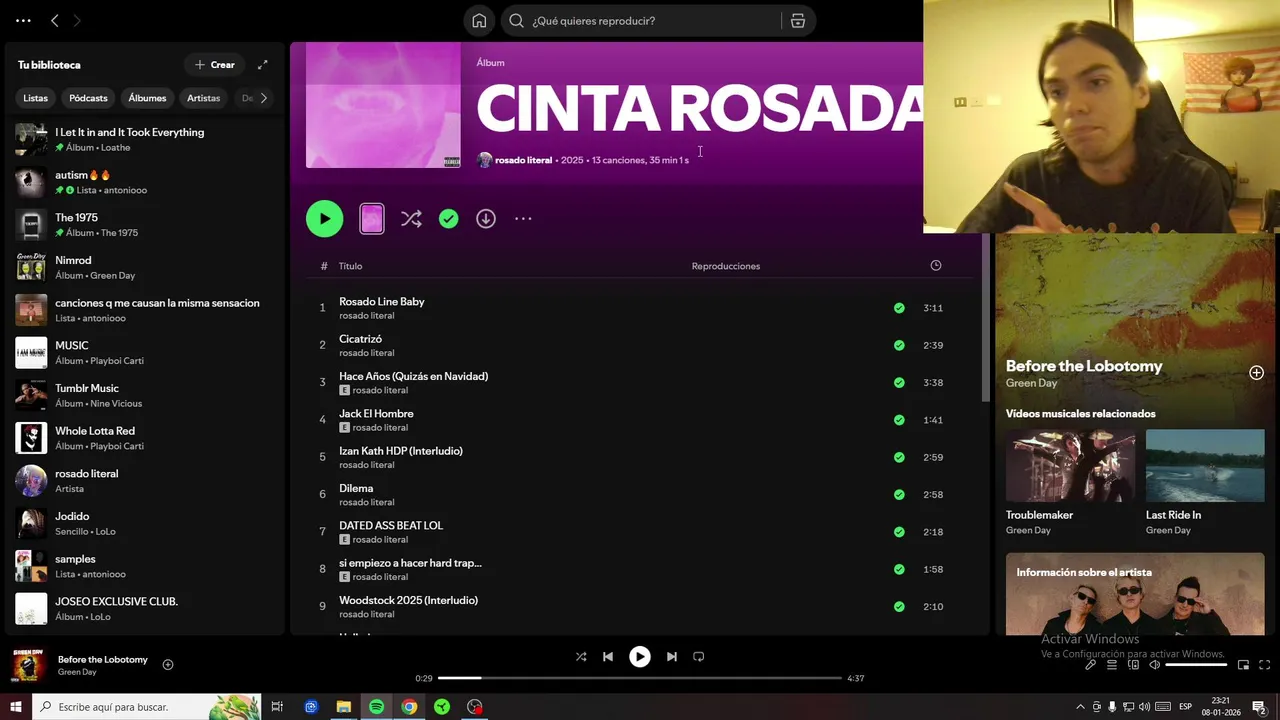Screen dimensions: 1280x720
Task: Open the mini player
Action: tap(1243, 665)
